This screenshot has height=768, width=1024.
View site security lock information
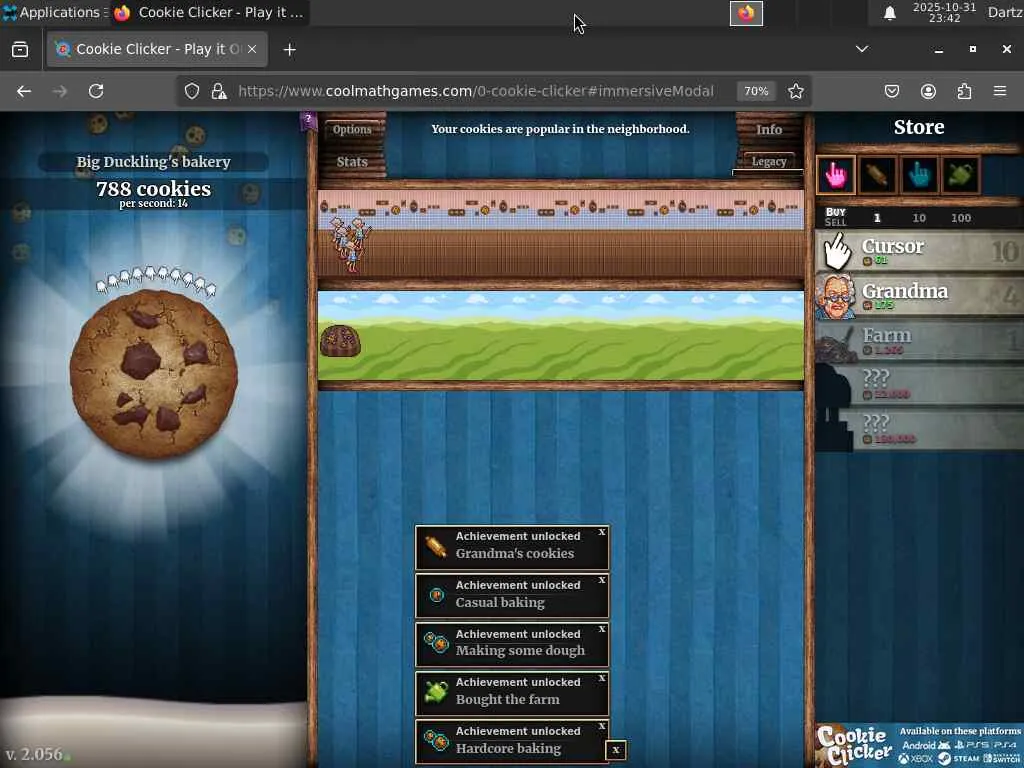(219, 91)
